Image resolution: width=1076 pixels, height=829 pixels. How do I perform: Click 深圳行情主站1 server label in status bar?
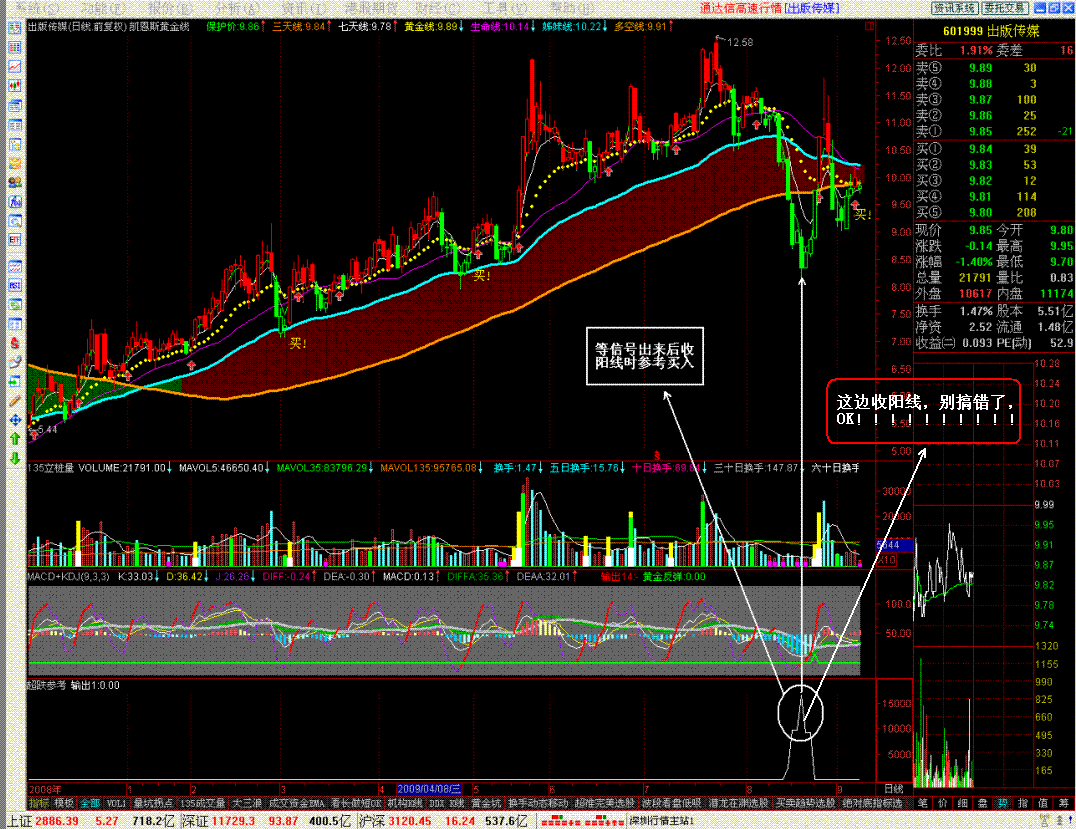coord(662,821)
